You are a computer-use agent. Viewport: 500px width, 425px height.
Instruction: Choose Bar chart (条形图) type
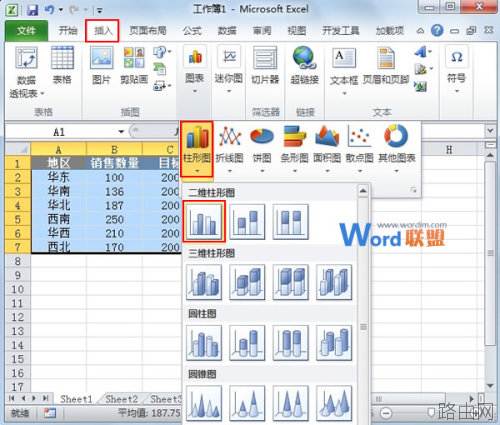[294, 149]
